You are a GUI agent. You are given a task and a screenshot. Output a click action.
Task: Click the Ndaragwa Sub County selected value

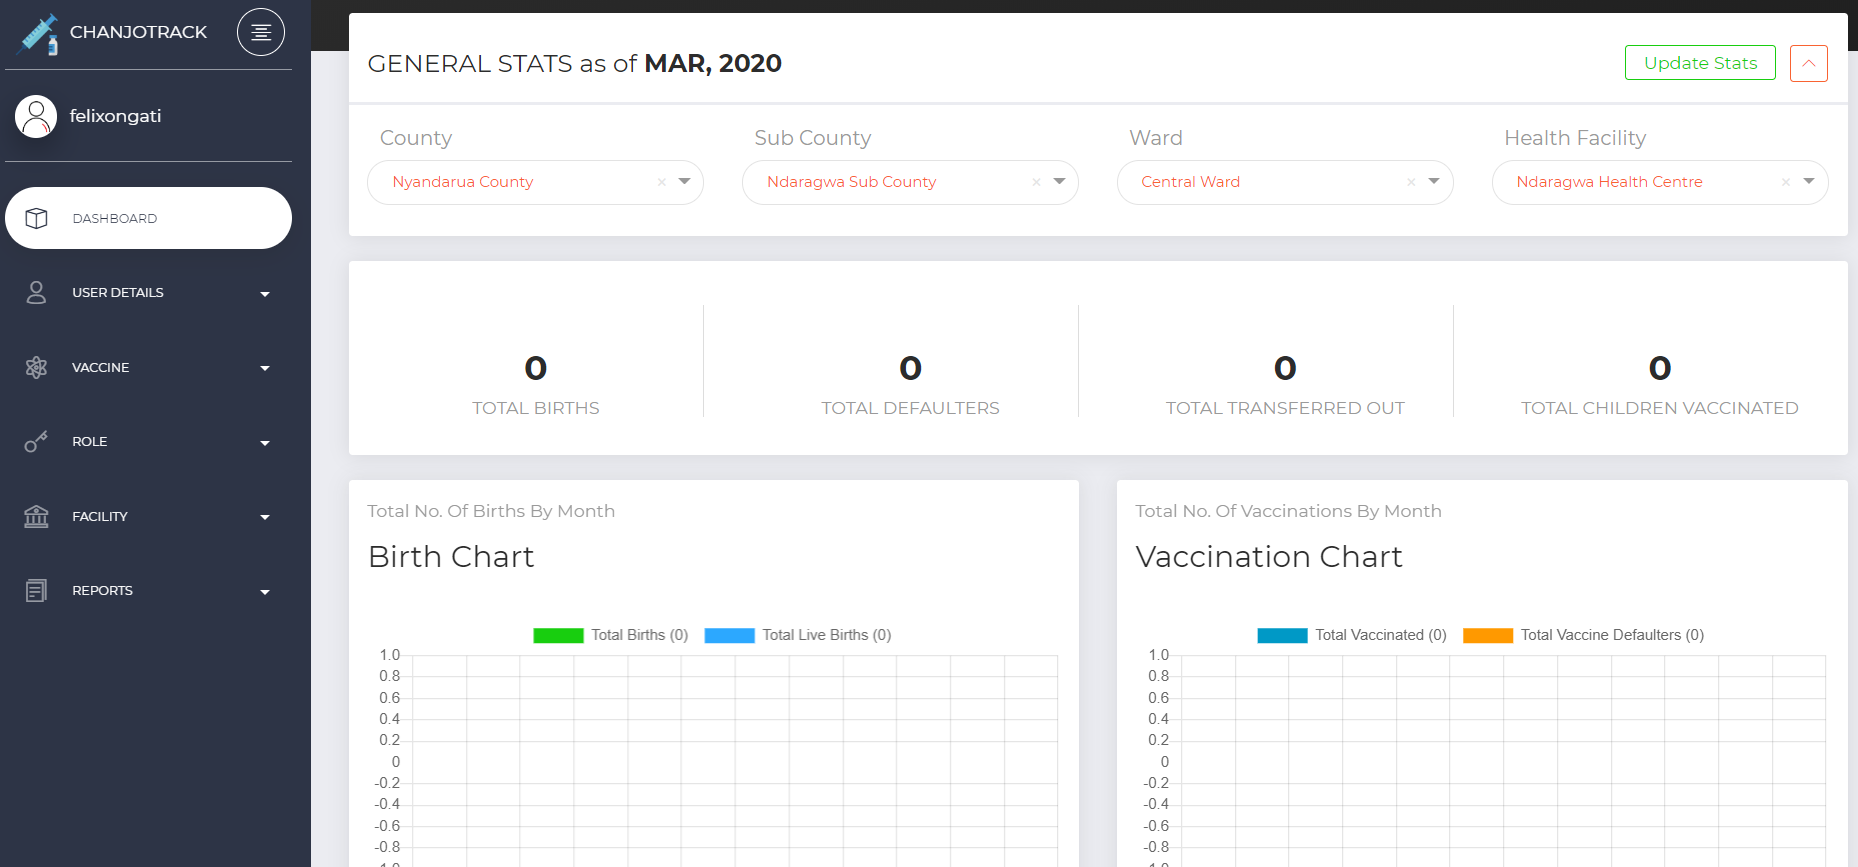(x=851, y=182)
